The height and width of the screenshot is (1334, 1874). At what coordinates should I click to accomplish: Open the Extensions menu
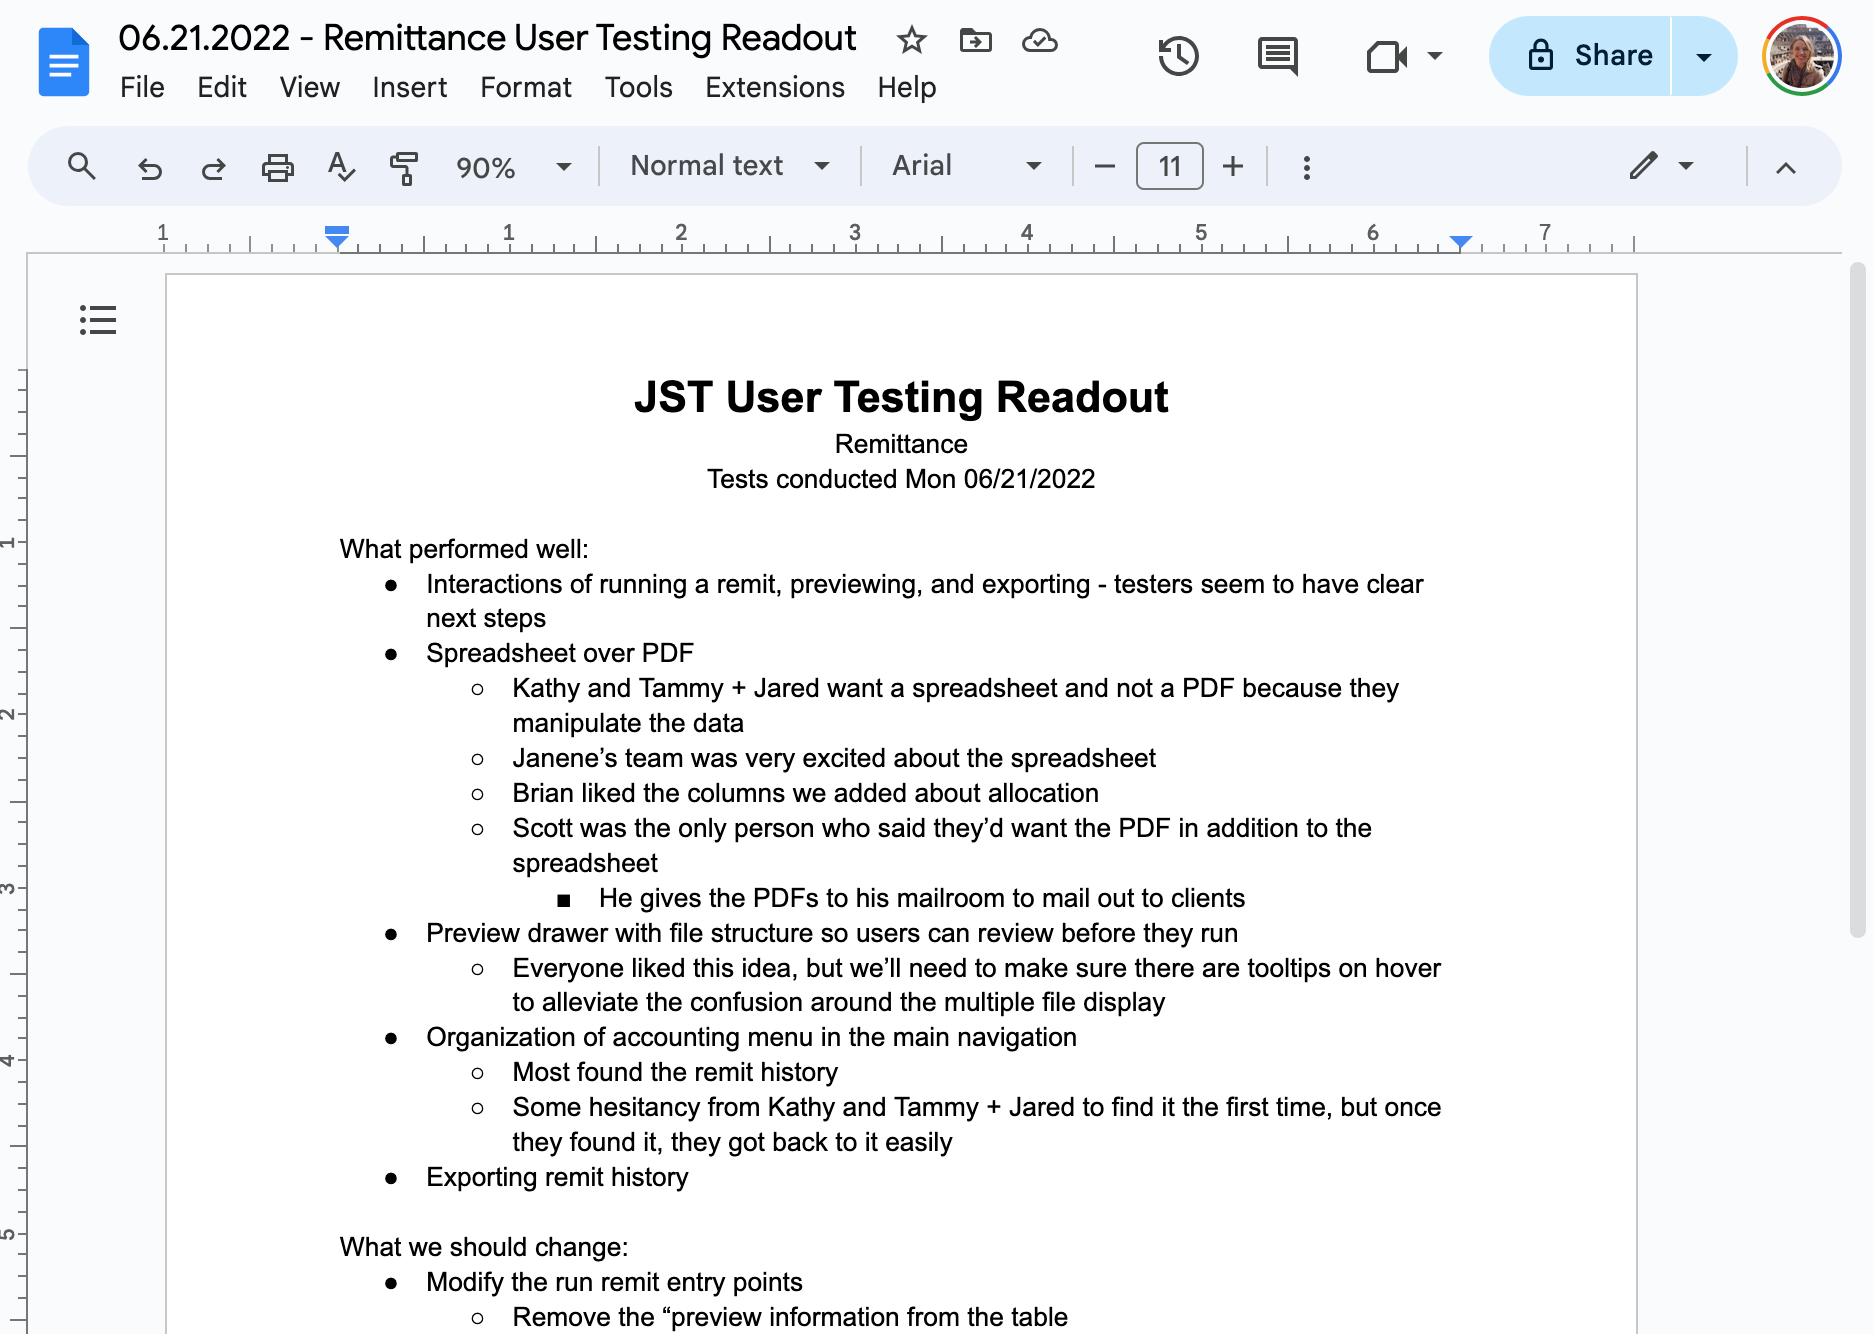click(775, 88)
